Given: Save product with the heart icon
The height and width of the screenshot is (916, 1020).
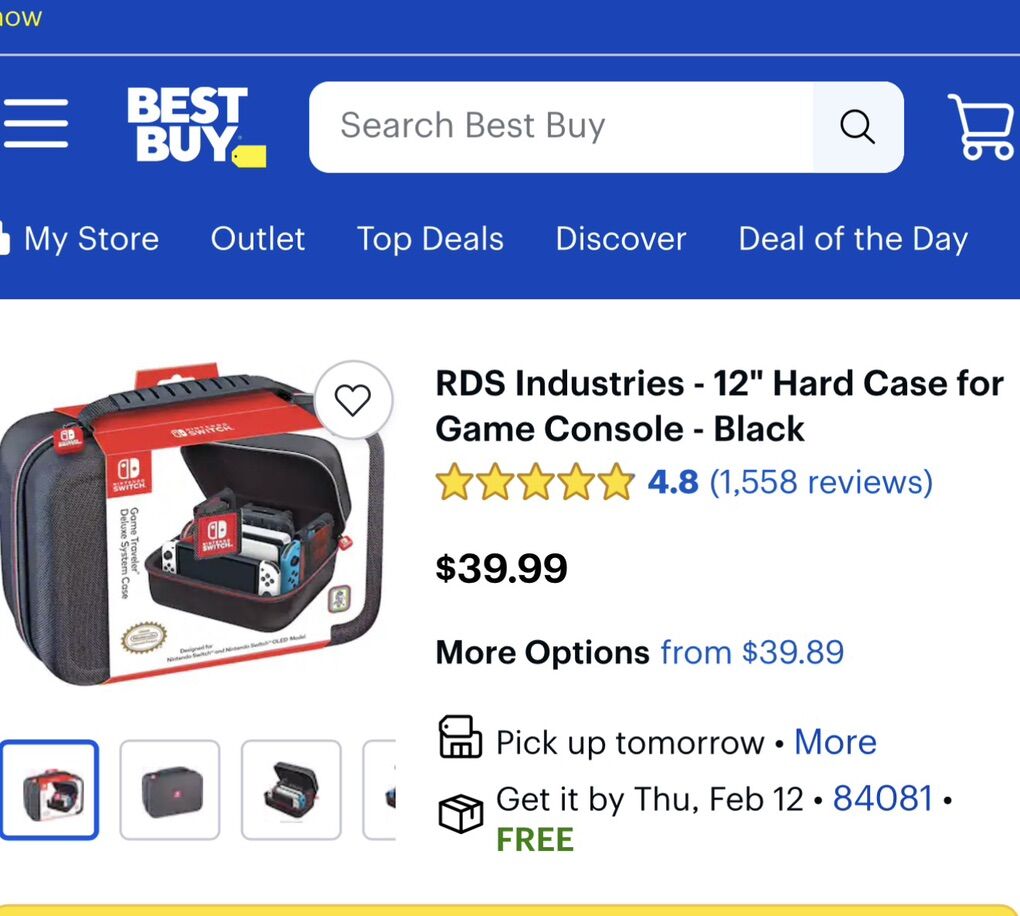Looking at the screenshot, I should tap(352, 400).
